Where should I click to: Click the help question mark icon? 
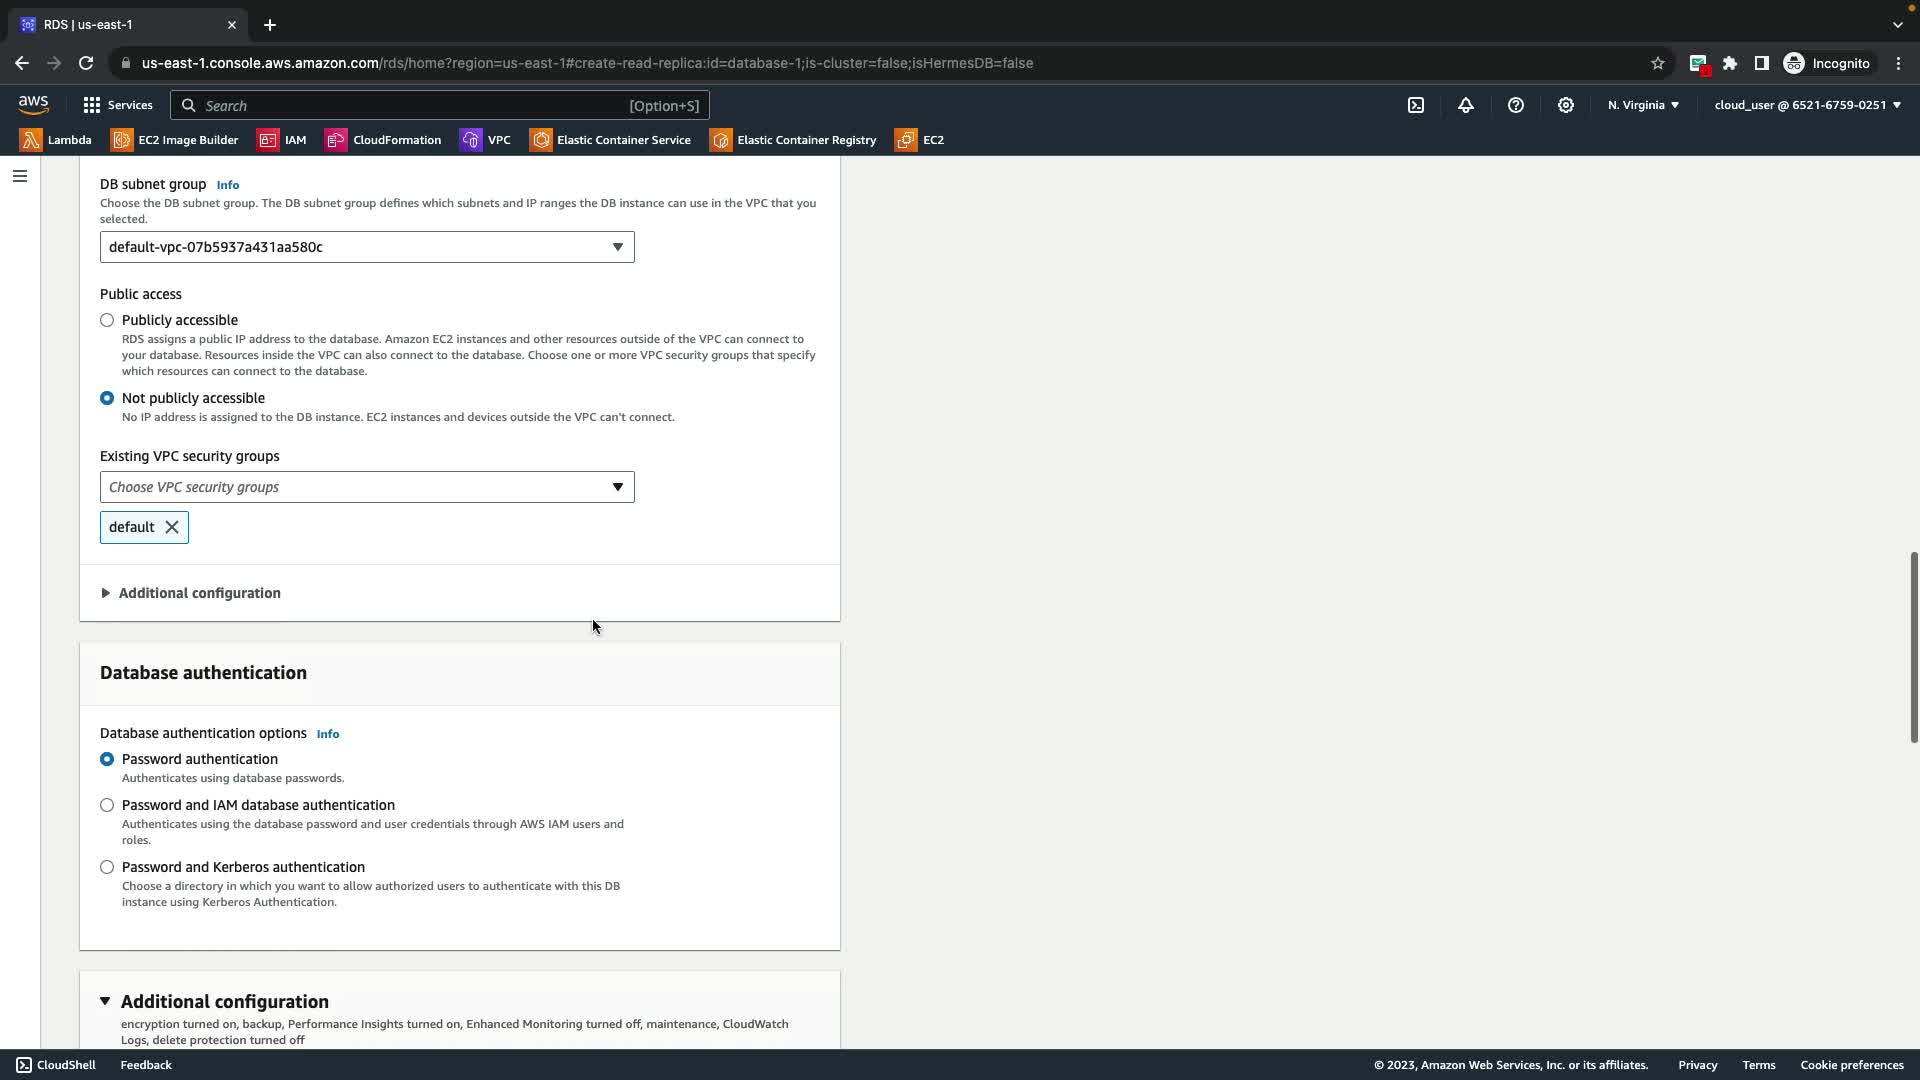pos(1516,105)
